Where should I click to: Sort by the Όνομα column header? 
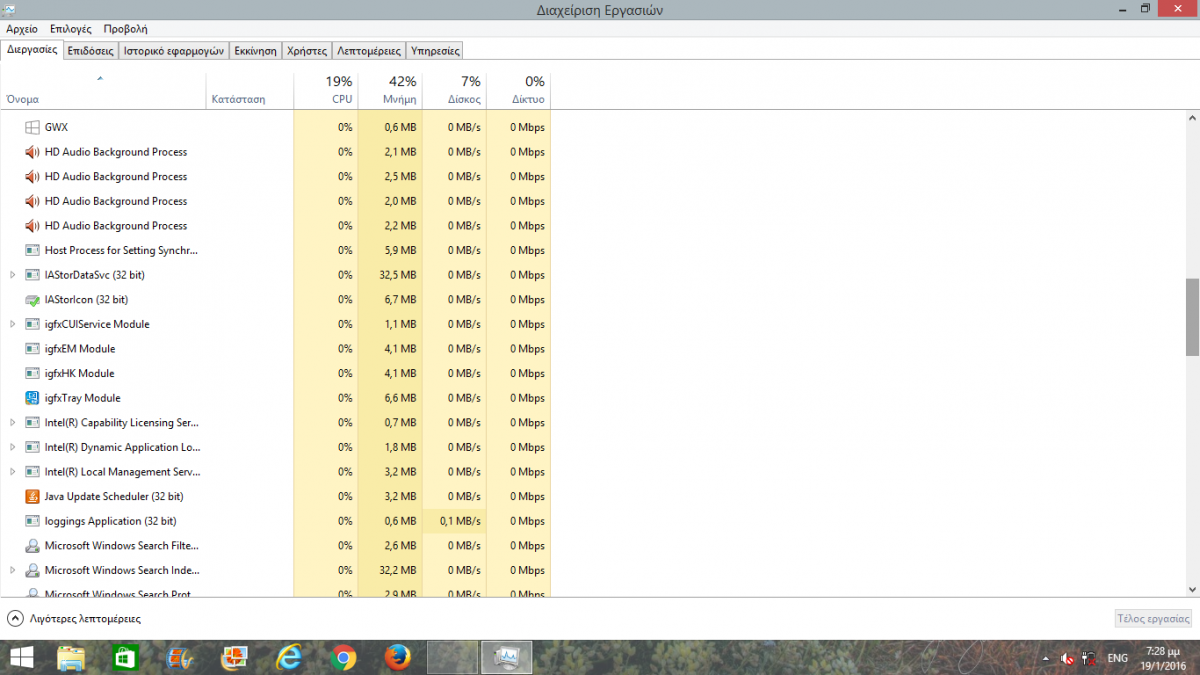[x=103, y=90]
